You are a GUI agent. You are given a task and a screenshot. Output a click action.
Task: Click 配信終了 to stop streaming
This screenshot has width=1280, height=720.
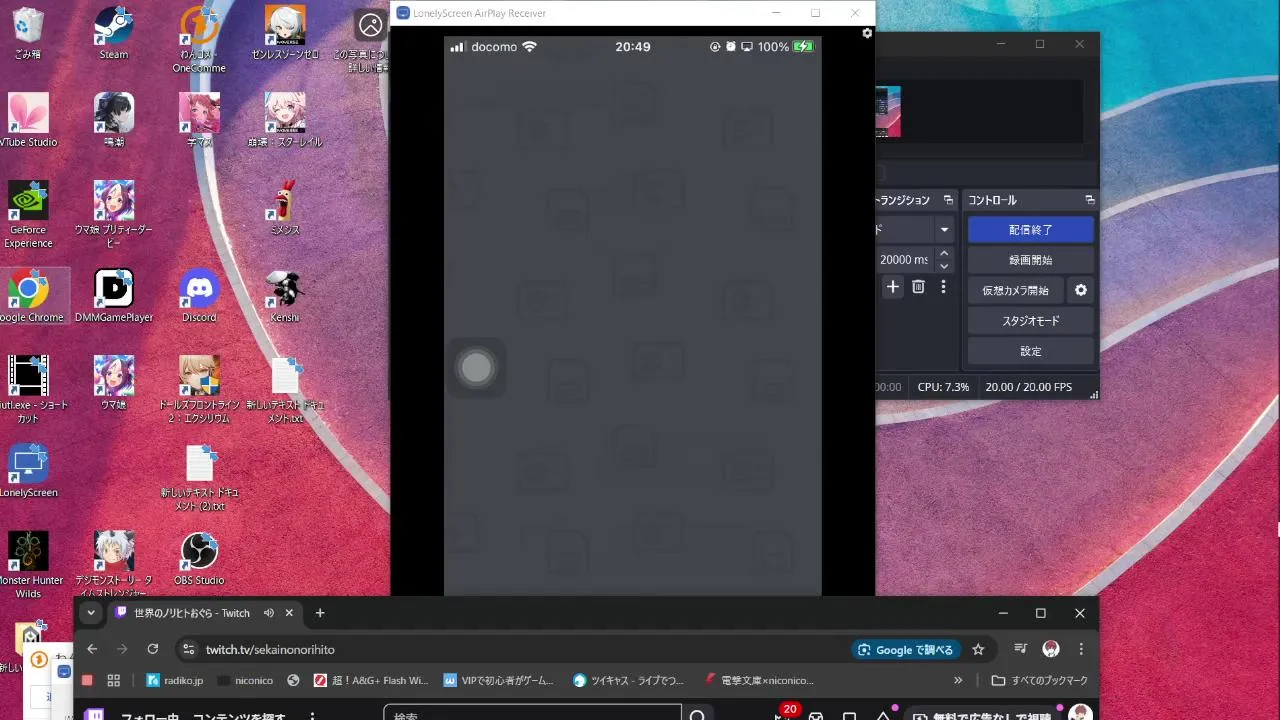tap(1031, 230)
